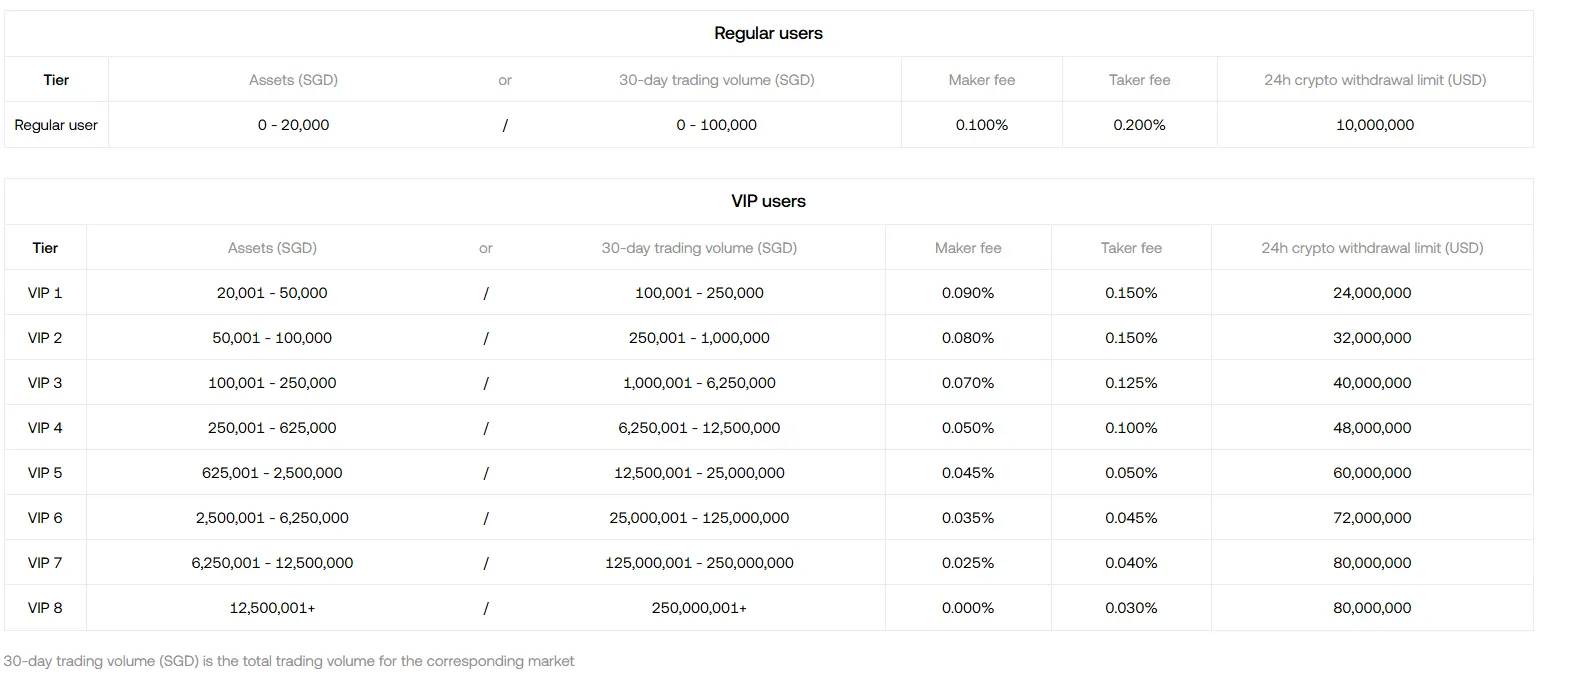Select the VIP 8 assets value 12,500,001+
This screenshot has width=1590, height=681.
pos(272,608)
